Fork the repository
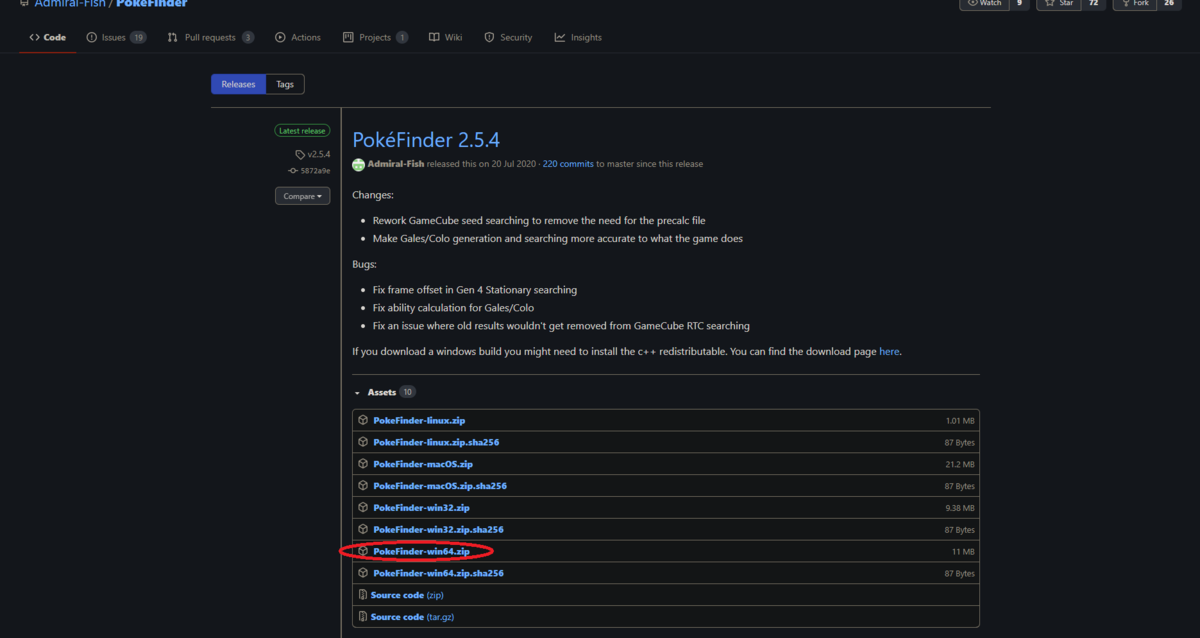The width and height of the screenshot is (1200, 638). 1134,4
